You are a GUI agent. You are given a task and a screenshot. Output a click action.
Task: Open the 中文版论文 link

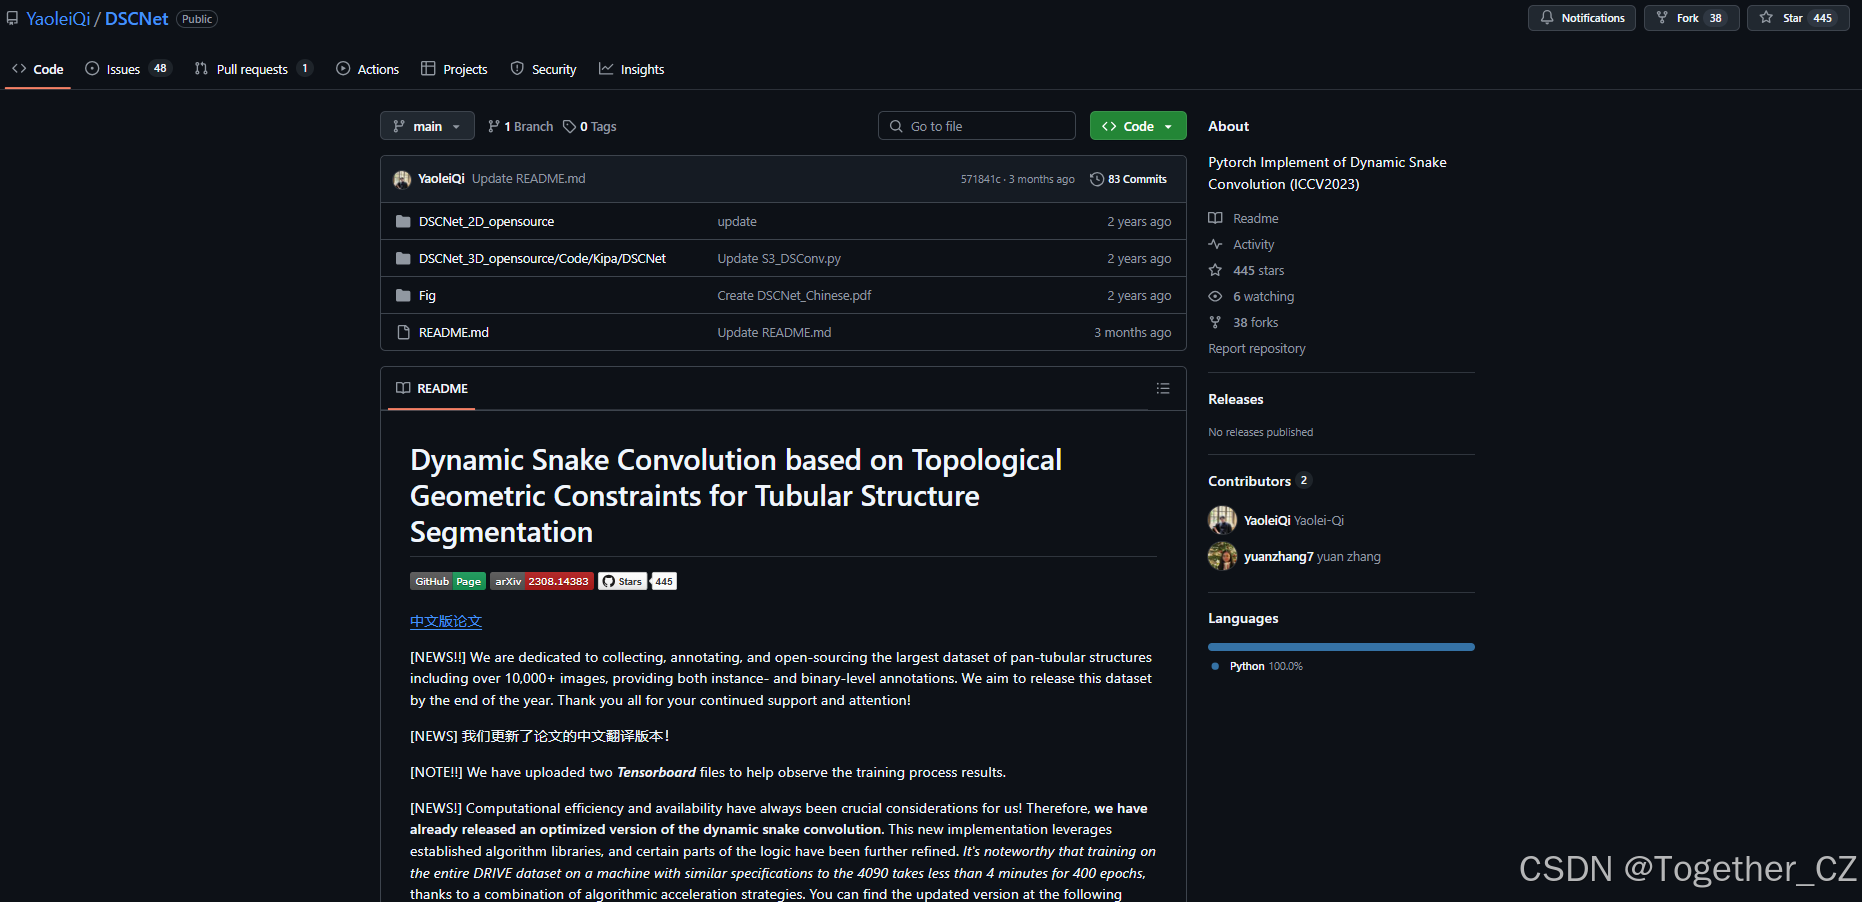(x=445, y=621)
